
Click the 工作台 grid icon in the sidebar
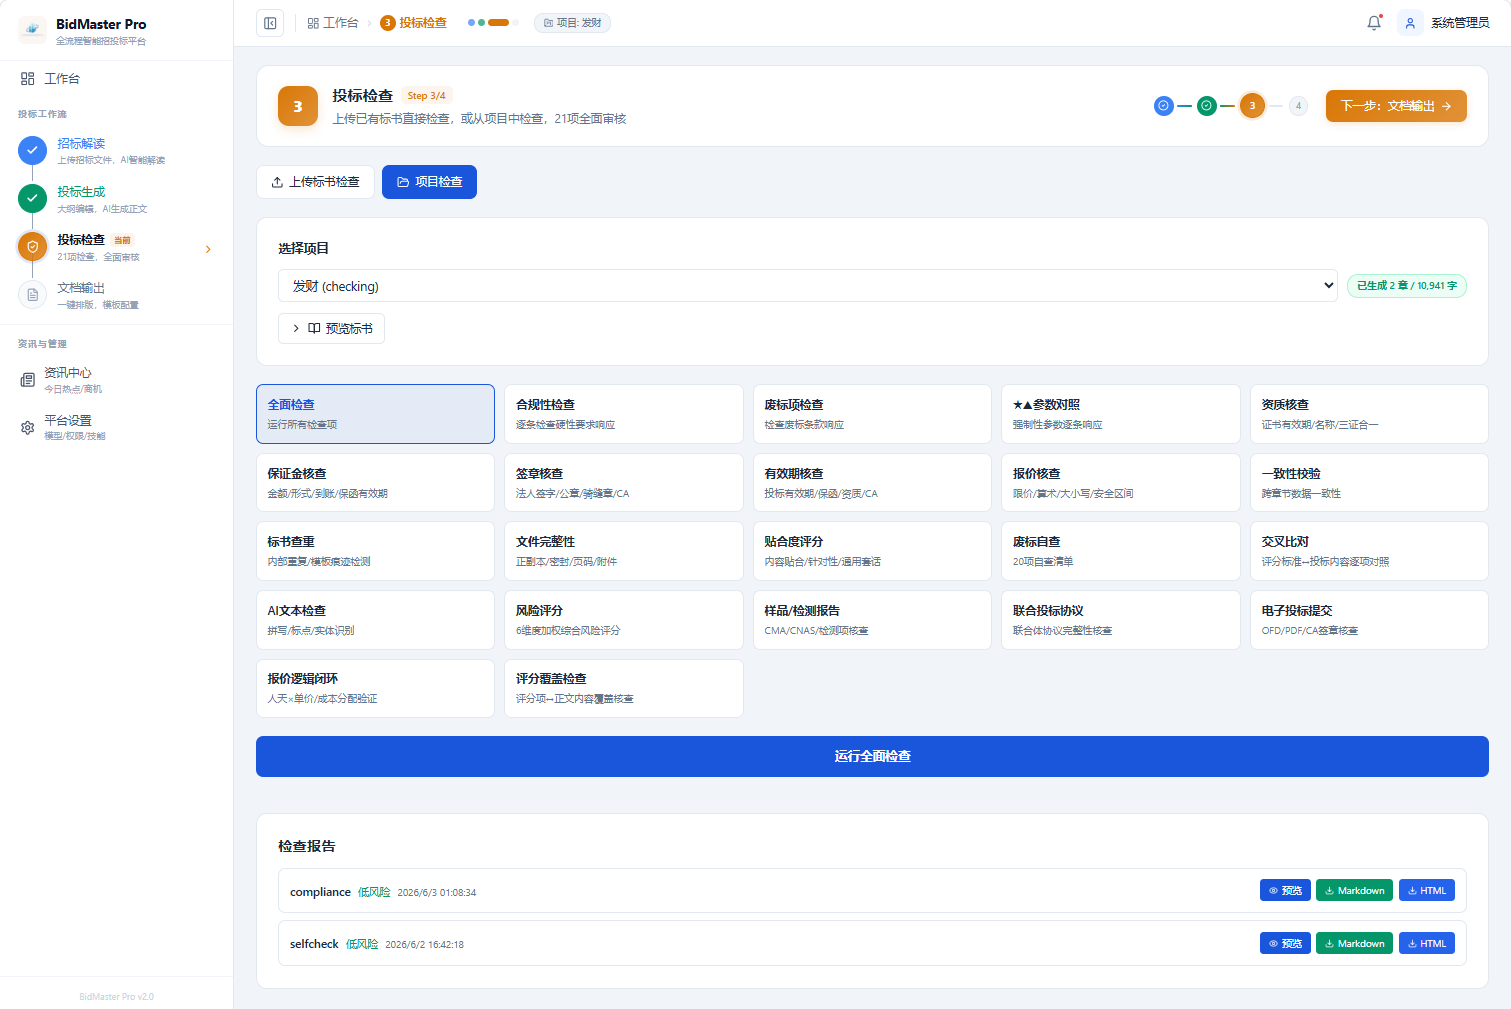pos(28,78)
